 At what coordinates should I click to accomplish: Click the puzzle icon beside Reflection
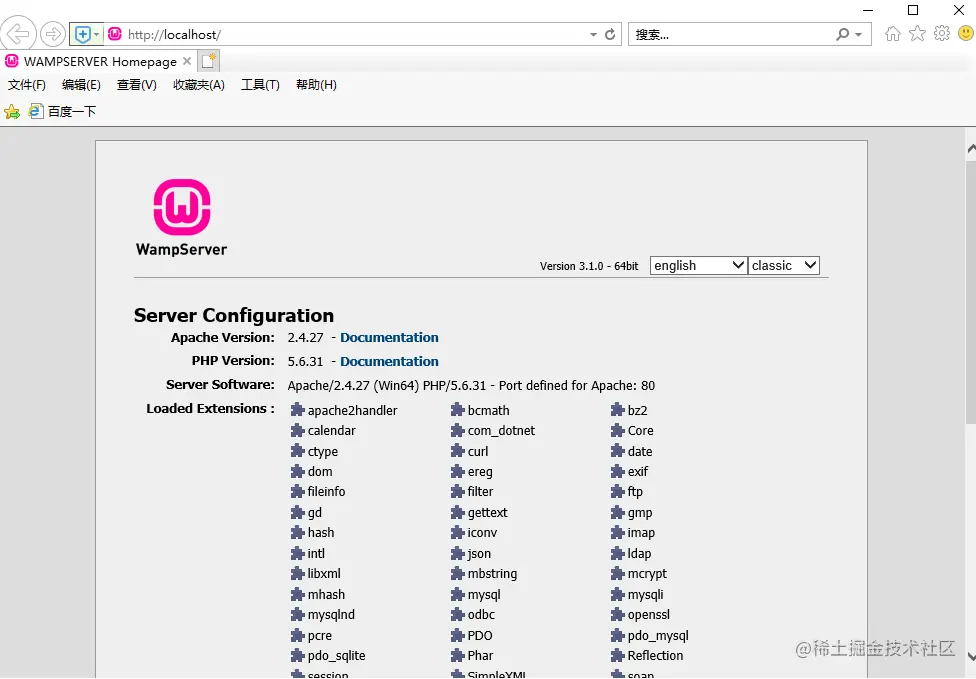coord(617,656)
